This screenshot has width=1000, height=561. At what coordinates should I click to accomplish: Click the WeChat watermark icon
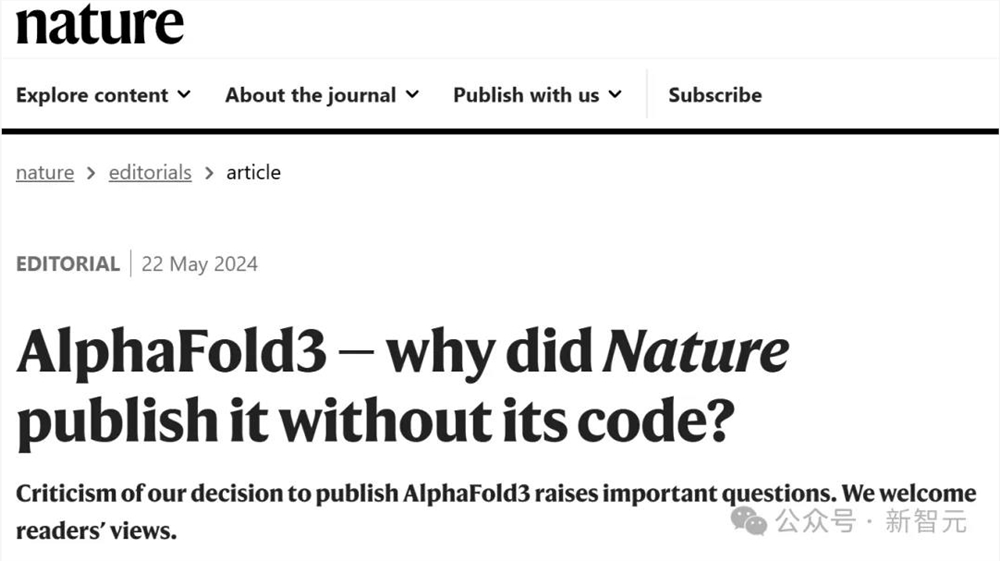(751, 519)
